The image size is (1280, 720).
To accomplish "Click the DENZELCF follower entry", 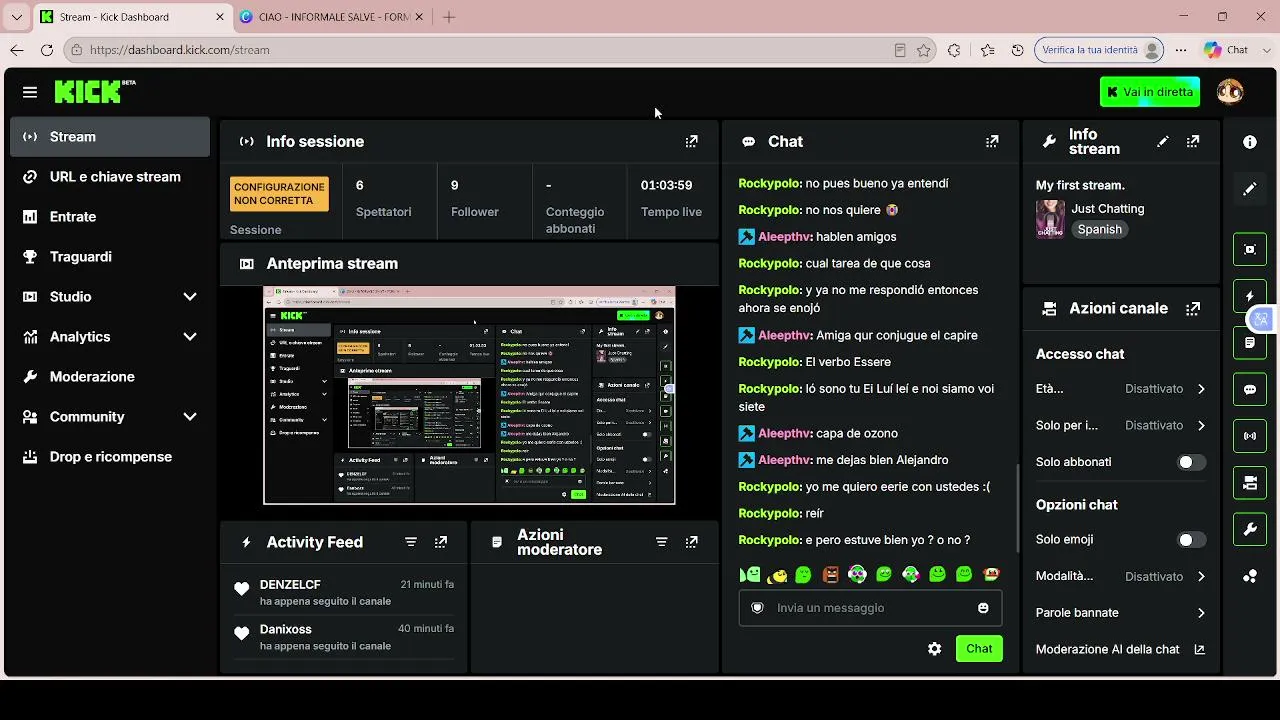I will (344, 592).
